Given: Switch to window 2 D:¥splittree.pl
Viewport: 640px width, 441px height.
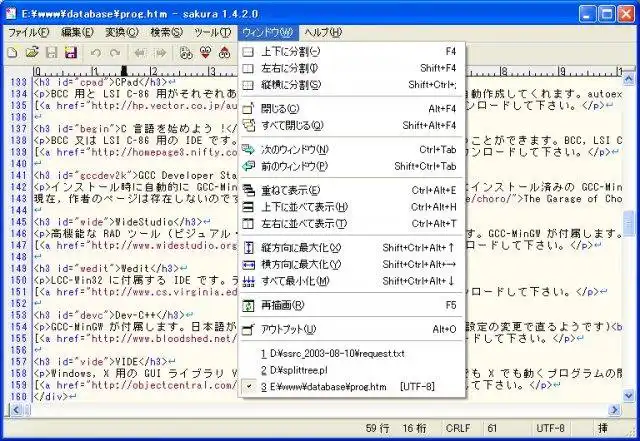Looking at the screenshot, I should (x=352, y=370).
